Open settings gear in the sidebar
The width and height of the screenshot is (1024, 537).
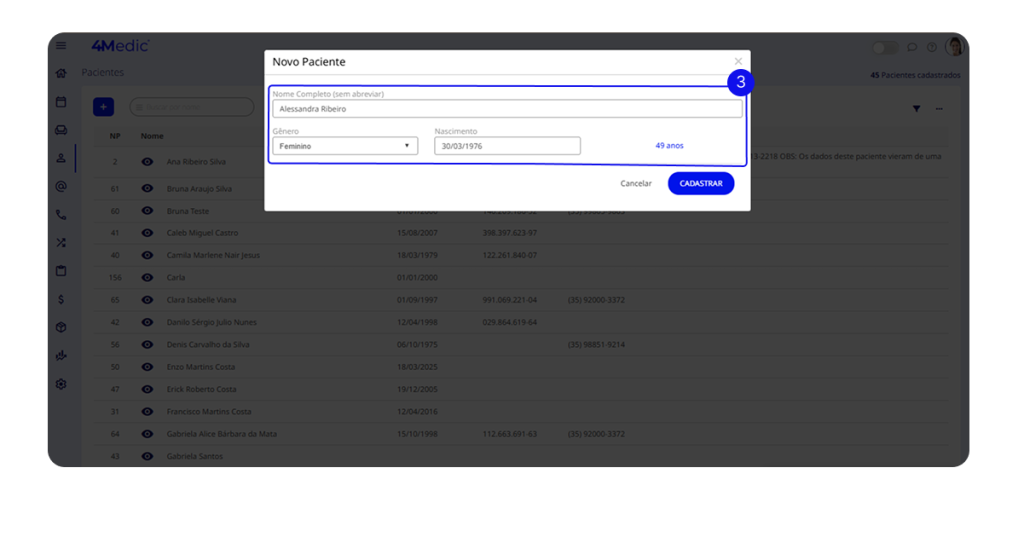61,384
